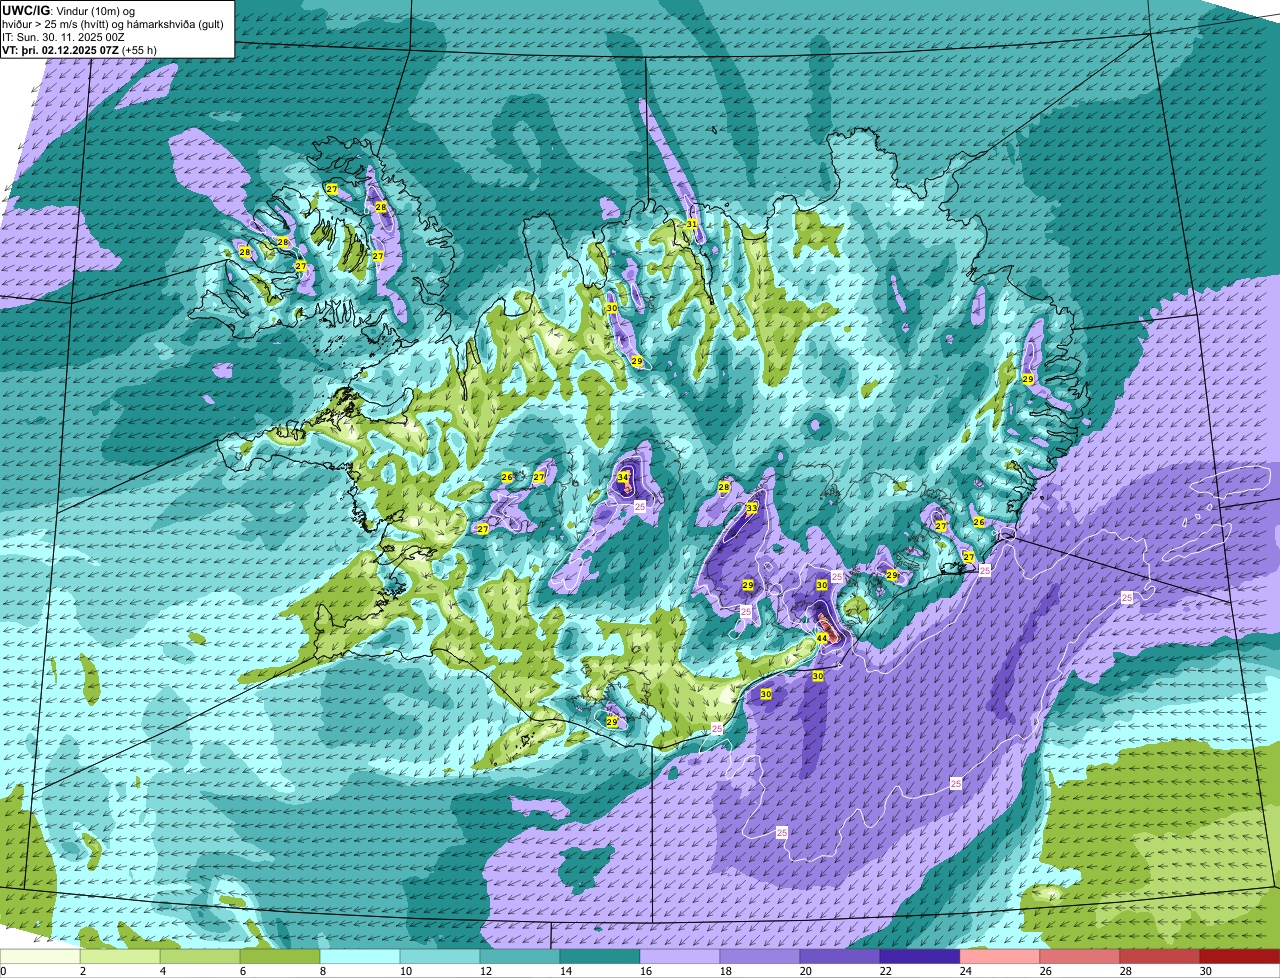Screen dimensions: 1280x978
Task: Click the 28–30 m/s red legend swatch
Action: click(1160, 956)
